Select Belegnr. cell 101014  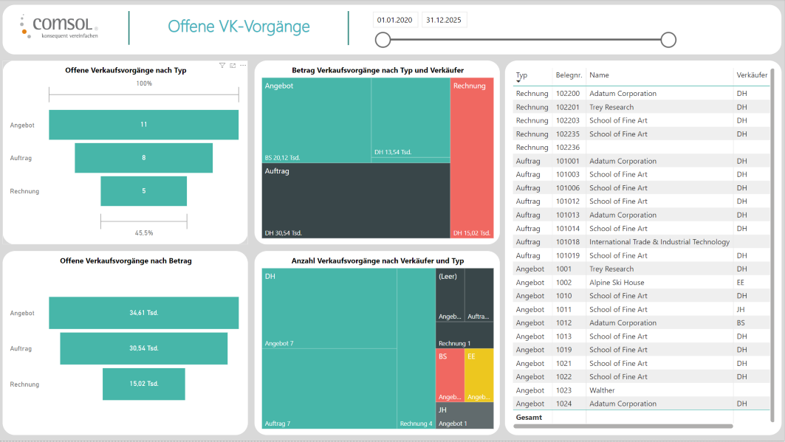[x=568, y=229]
